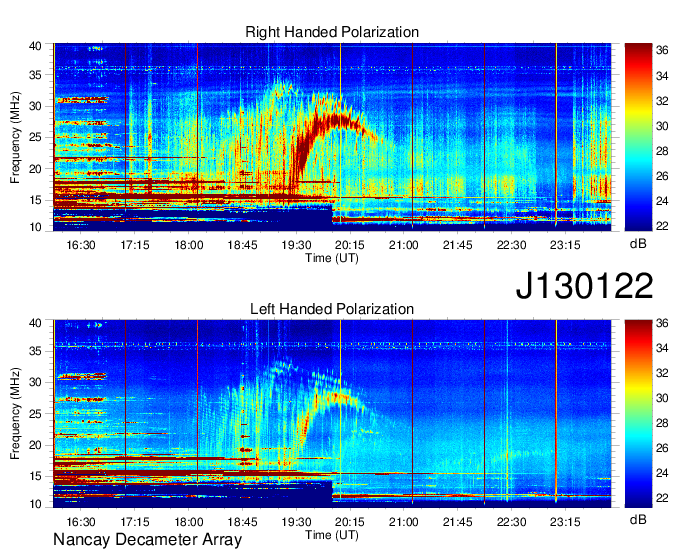Click the yellow vertical line near 23:15 in bottom plot

[x=556, y=412]
